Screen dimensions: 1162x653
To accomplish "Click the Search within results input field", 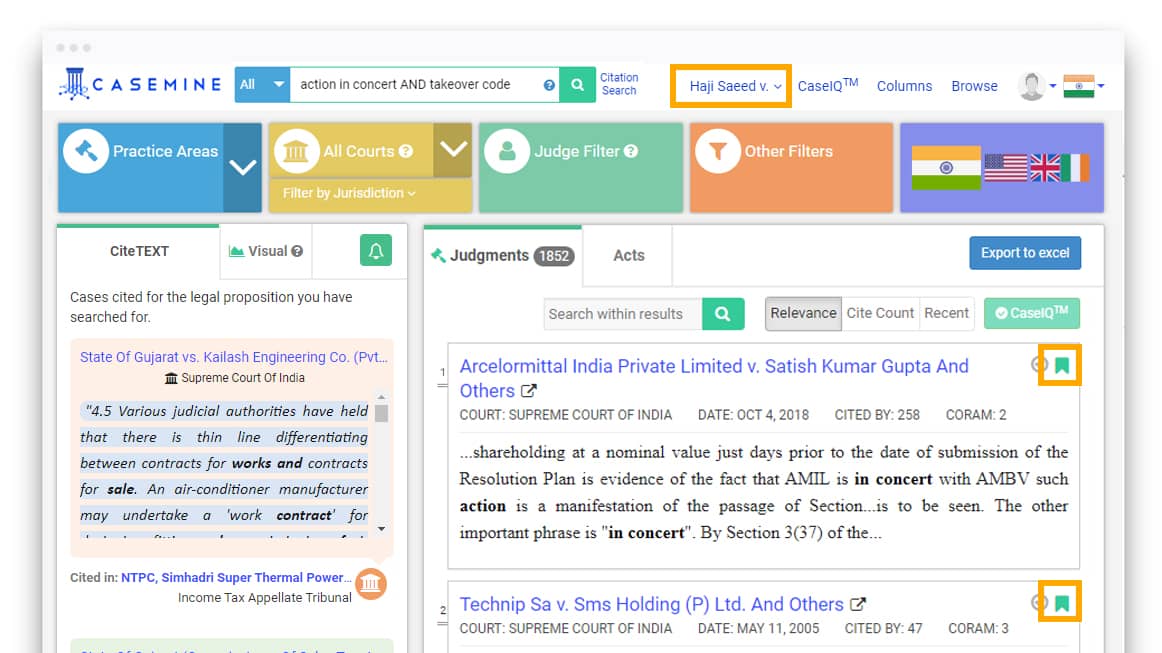I will pos(623,314).
